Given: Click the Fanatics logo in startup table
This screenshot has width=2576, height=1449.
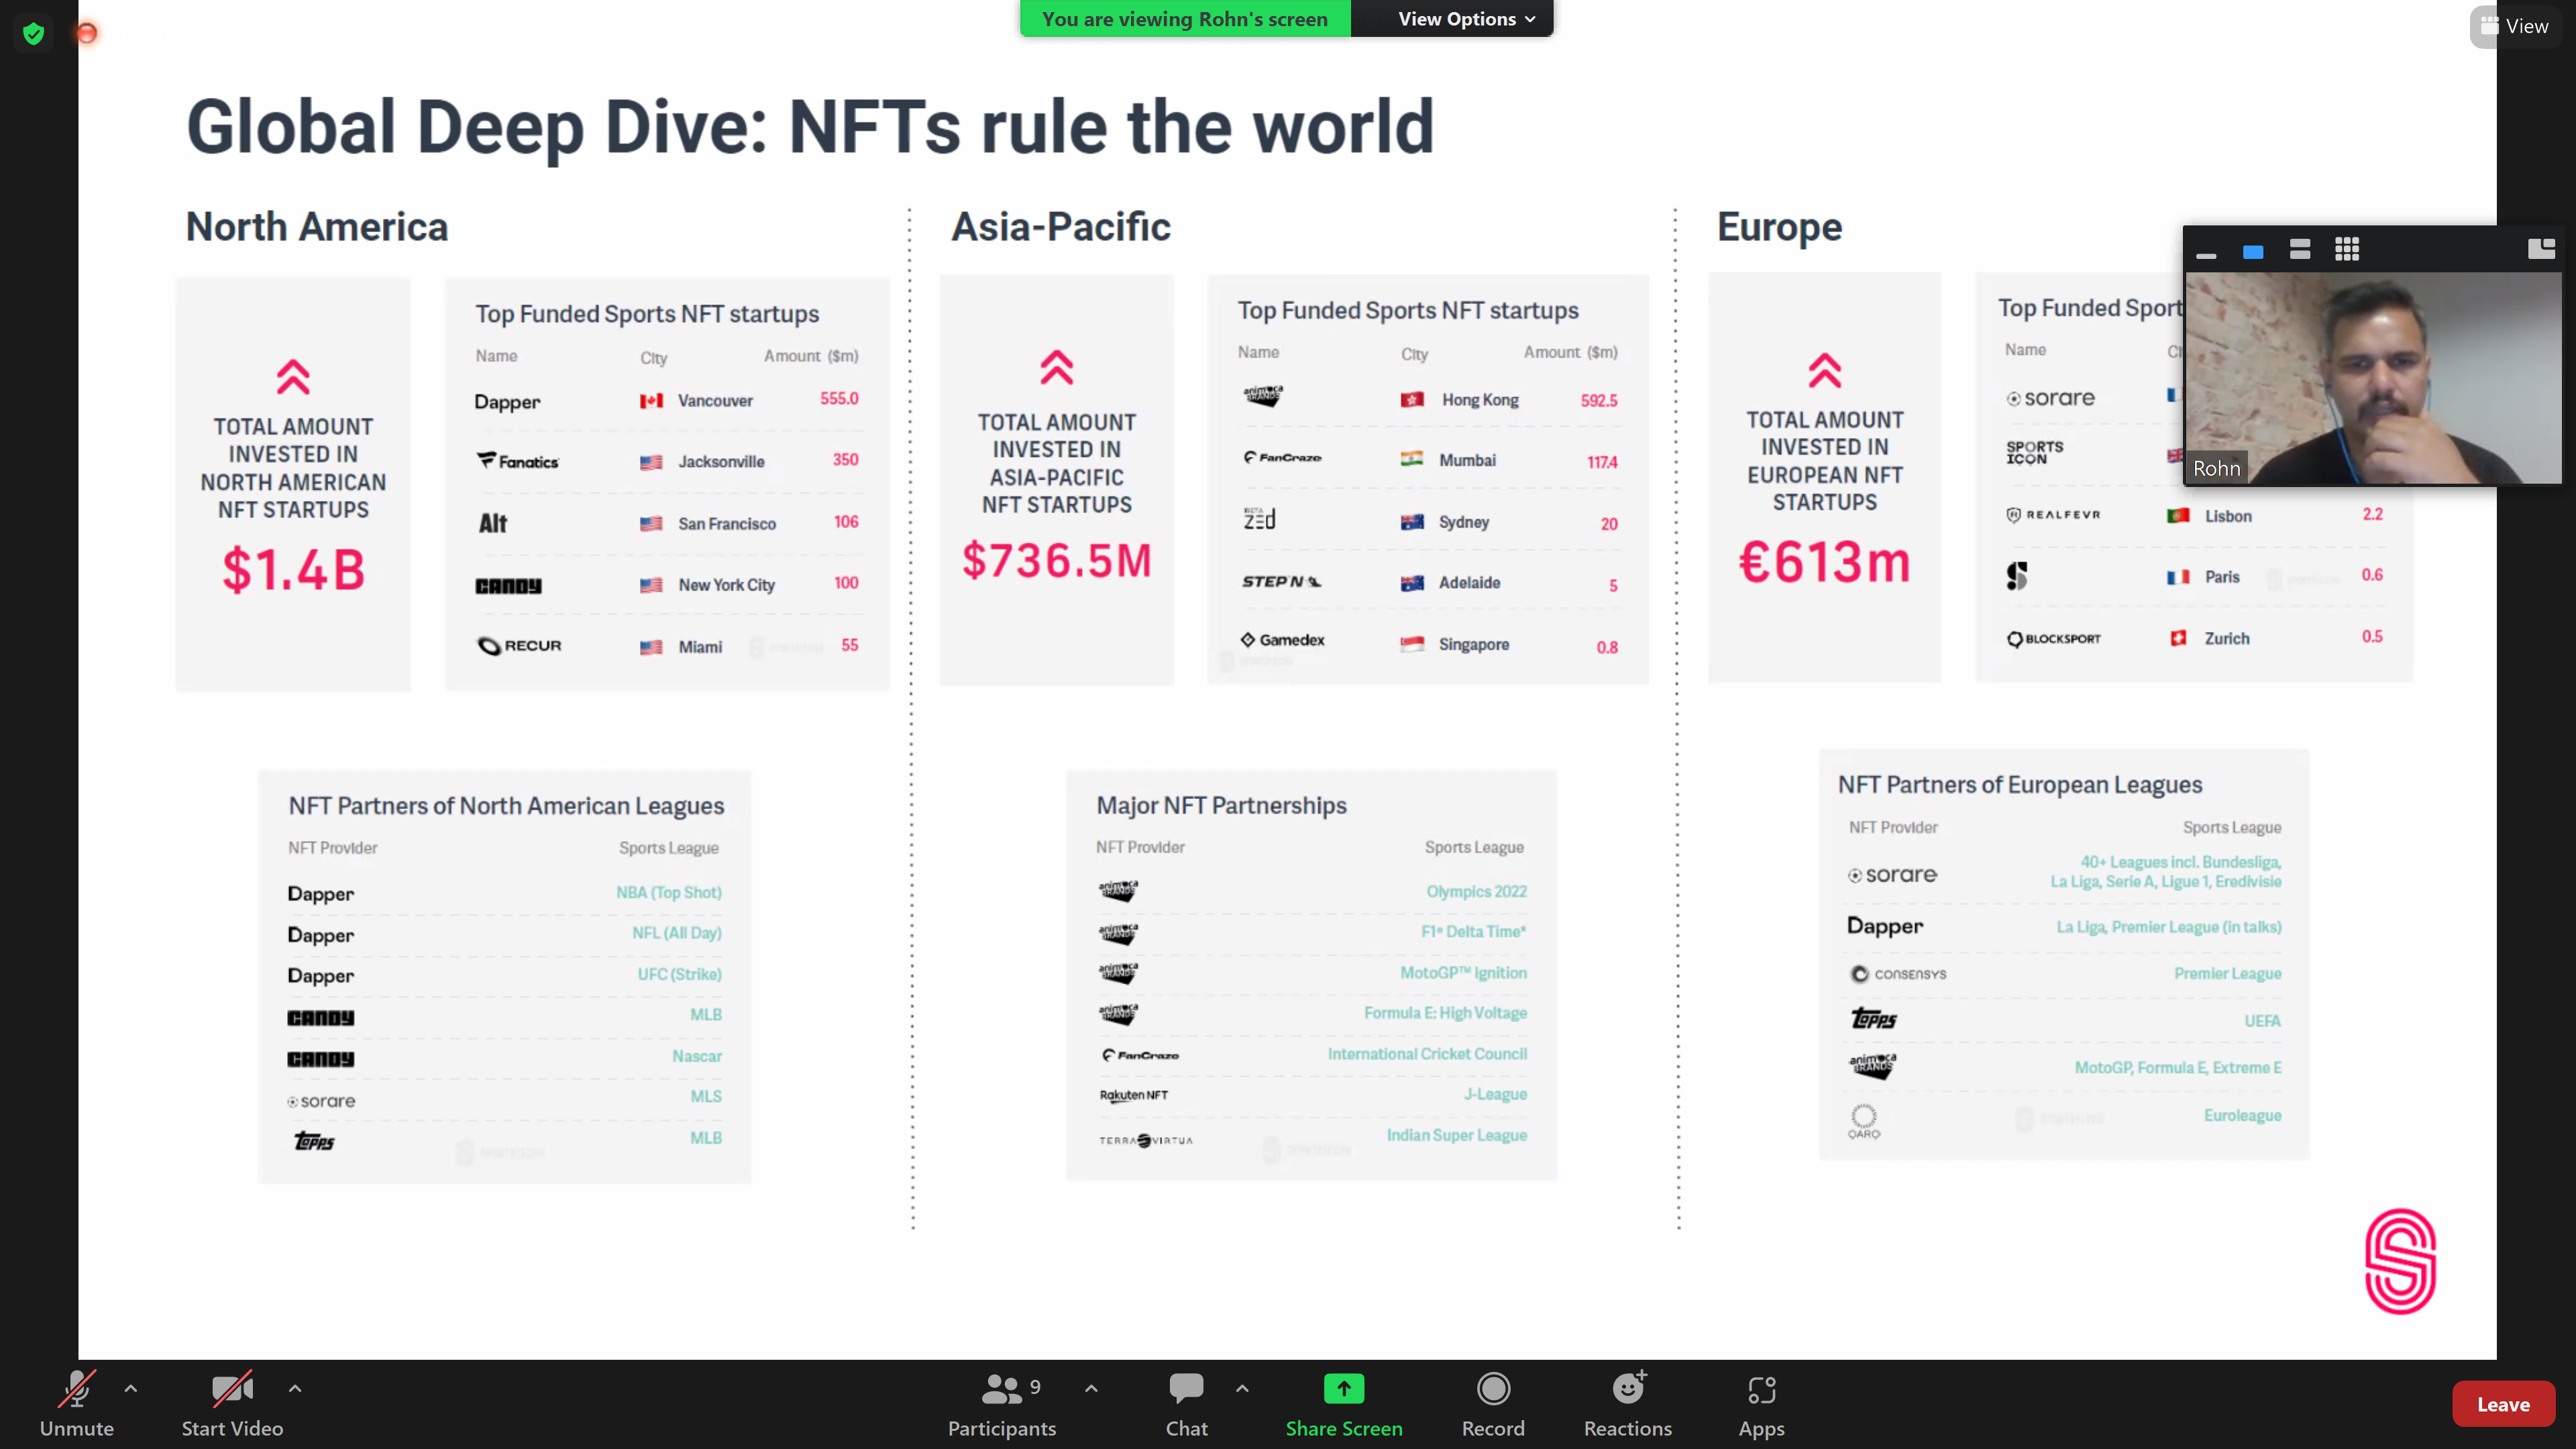Looking at the screenshot, I should click(517, 461).
